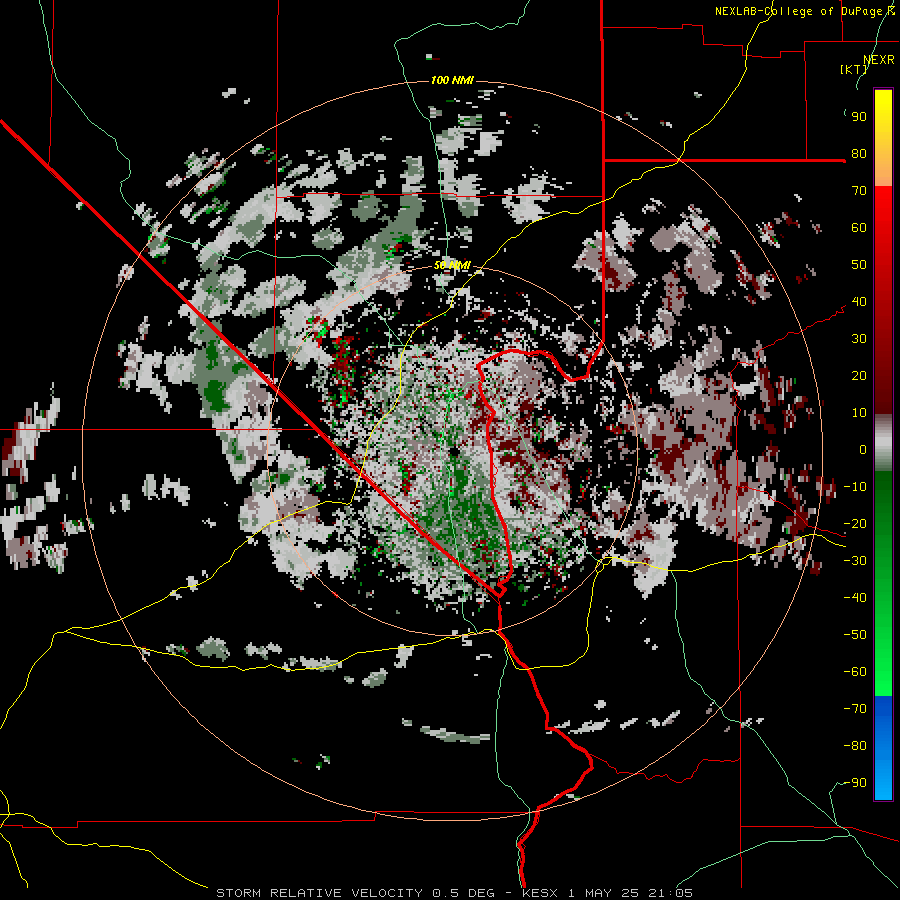This screenshot has height=900, width=900.
Task: Pick the blue segment at the color bar bottom
Action: pyautogui.click(x=883, y=747)
